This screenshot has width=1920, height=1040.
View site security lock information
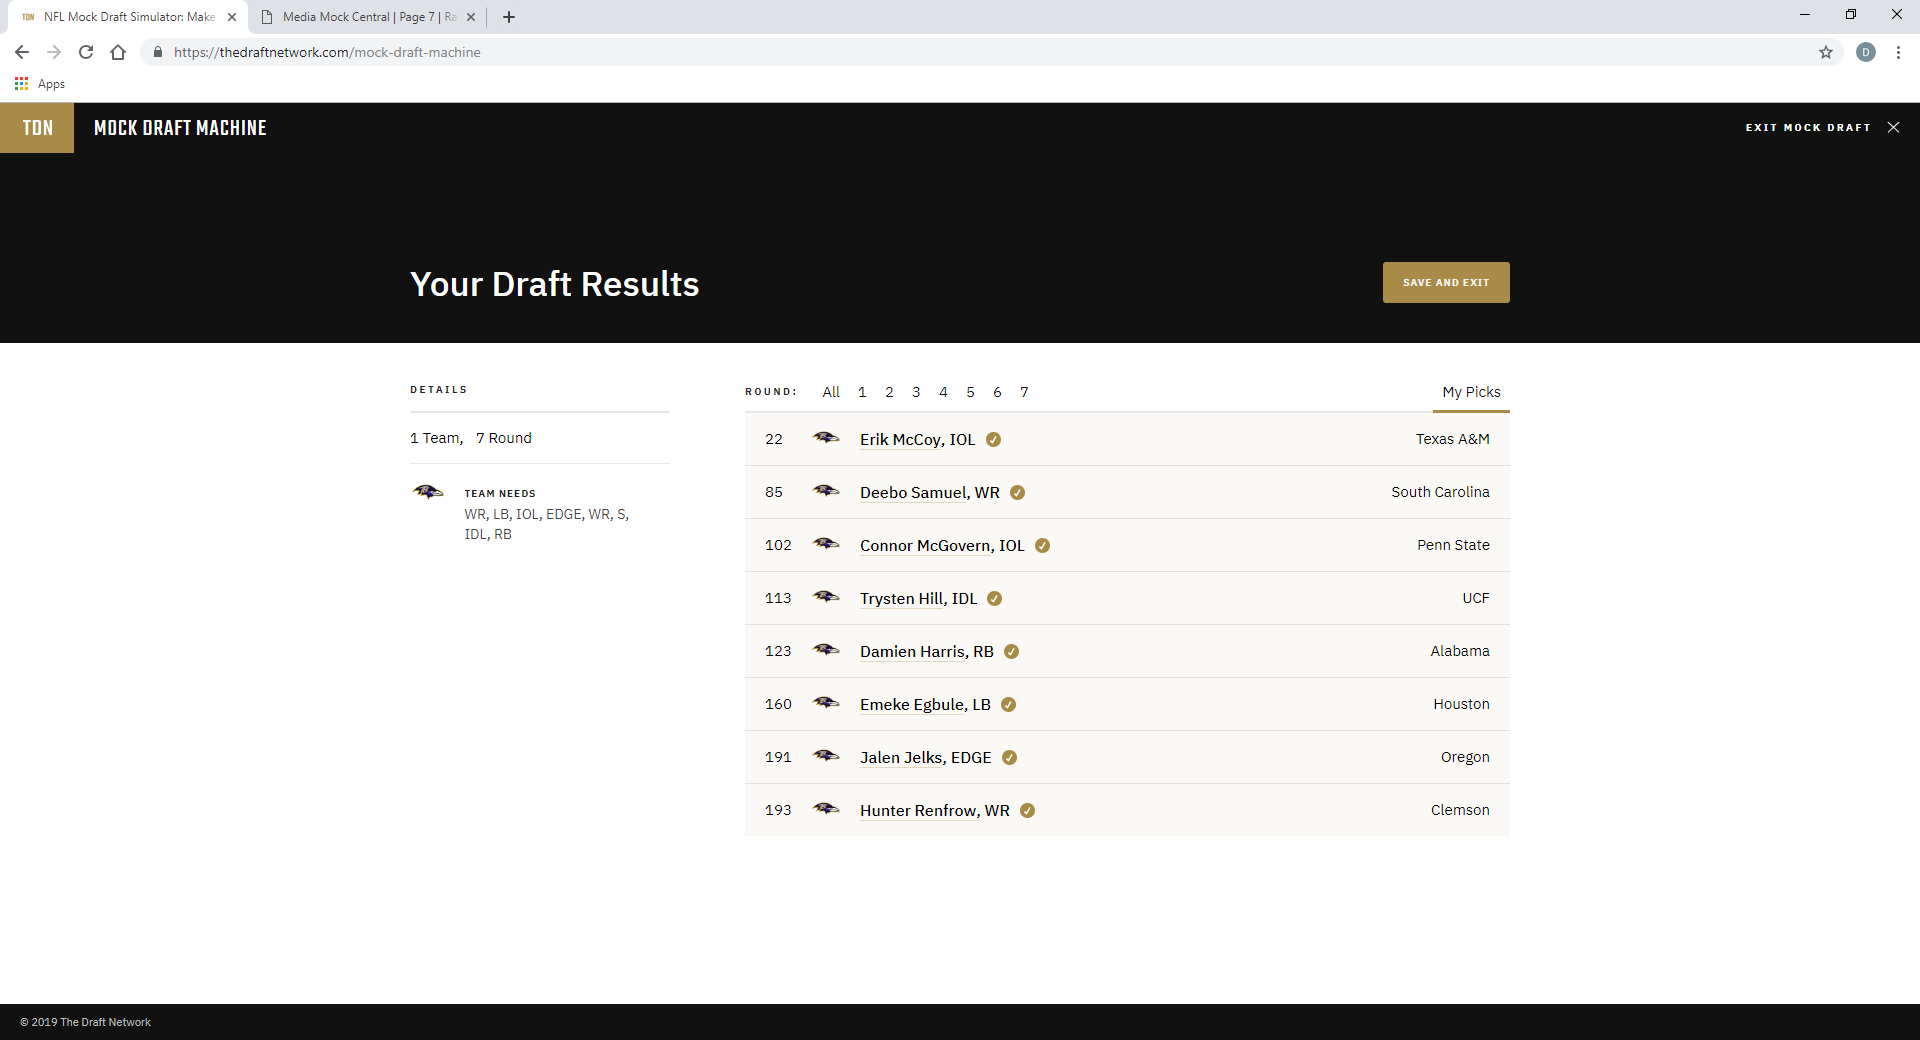[158, 52]
